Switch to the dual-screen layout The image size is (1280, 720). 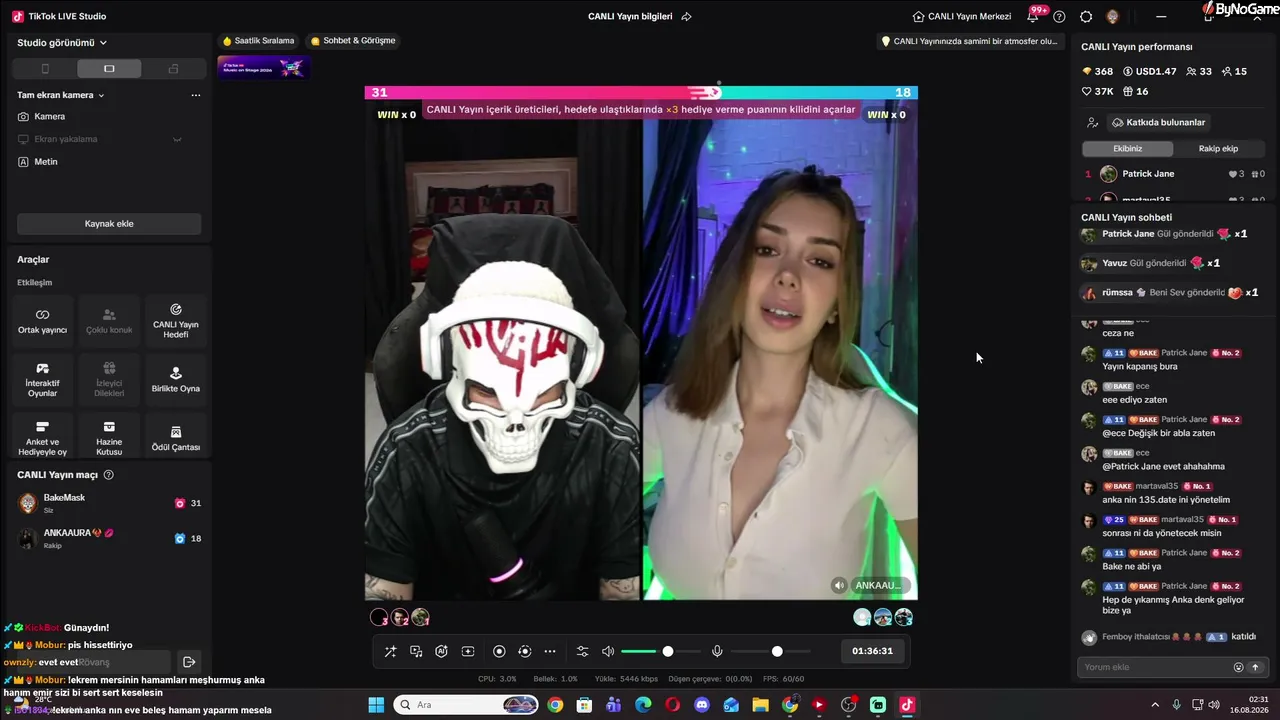point(173,69)
